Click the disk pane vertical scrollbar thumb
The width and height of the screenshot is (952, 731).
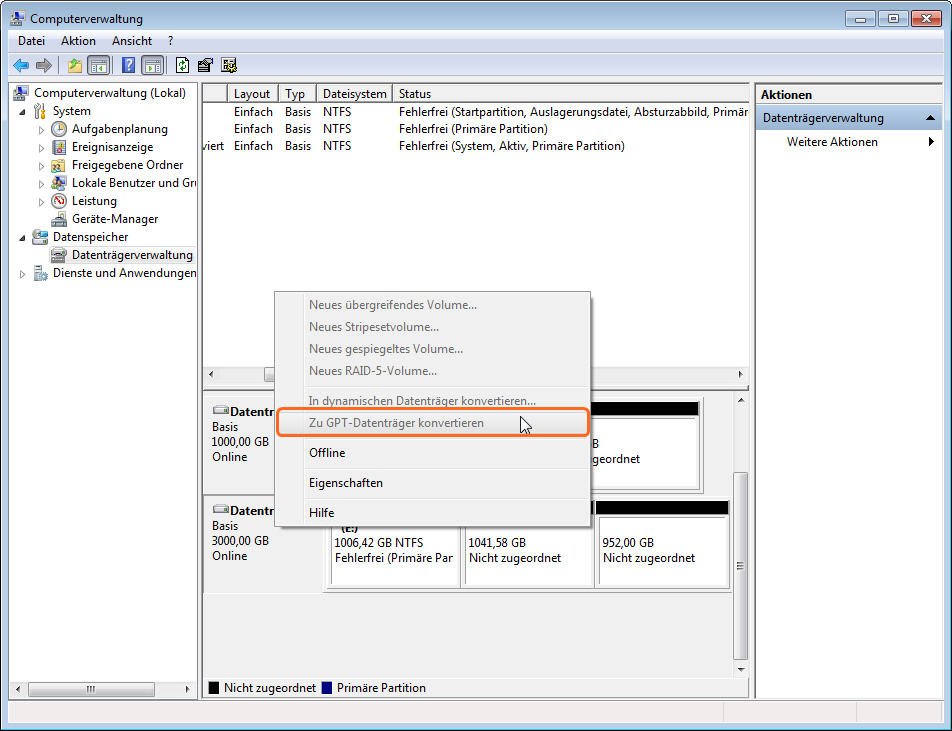pos(740,566)
